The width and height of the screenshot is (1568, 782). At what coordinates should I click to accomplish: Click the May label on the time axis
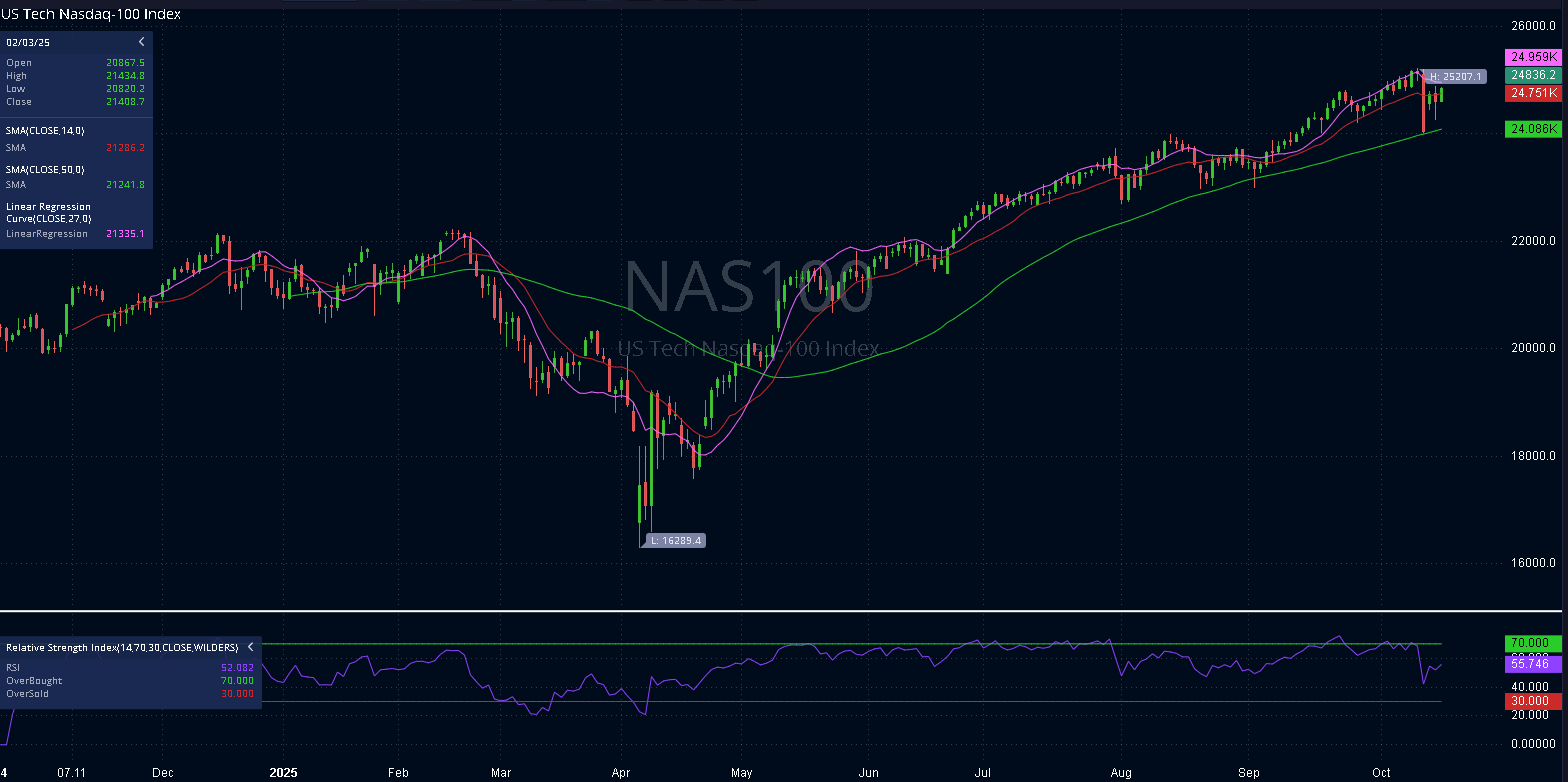coord(741,772)
